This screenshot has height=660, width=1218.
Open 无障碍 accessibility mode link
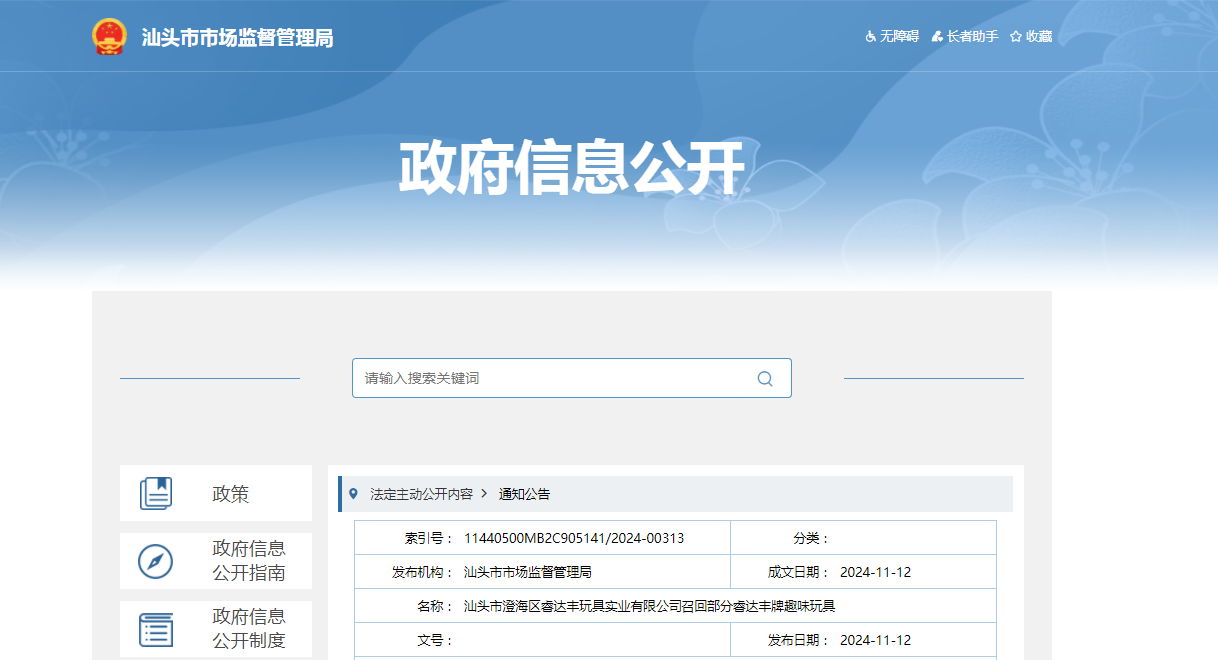coord(899,36)
